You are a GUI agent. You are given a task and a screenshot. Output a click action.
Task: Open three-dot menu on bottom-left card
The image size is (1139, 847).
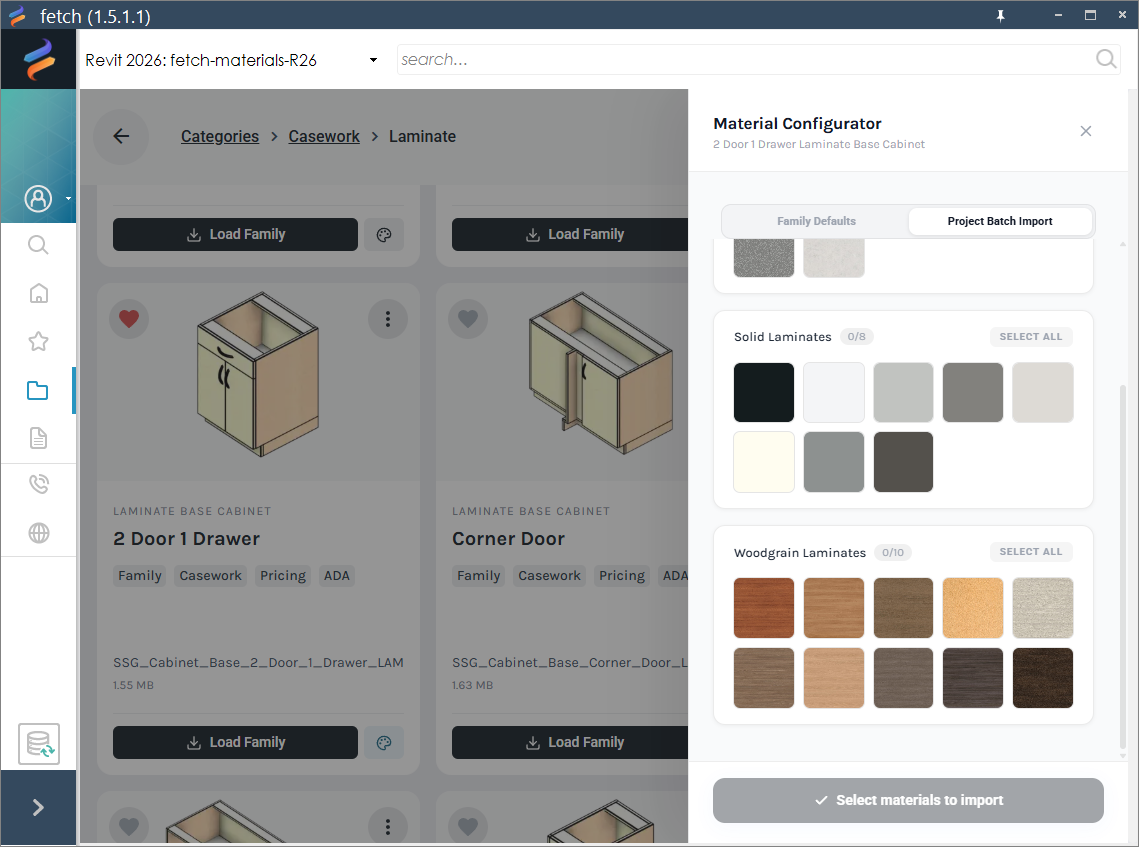point(388,826)
